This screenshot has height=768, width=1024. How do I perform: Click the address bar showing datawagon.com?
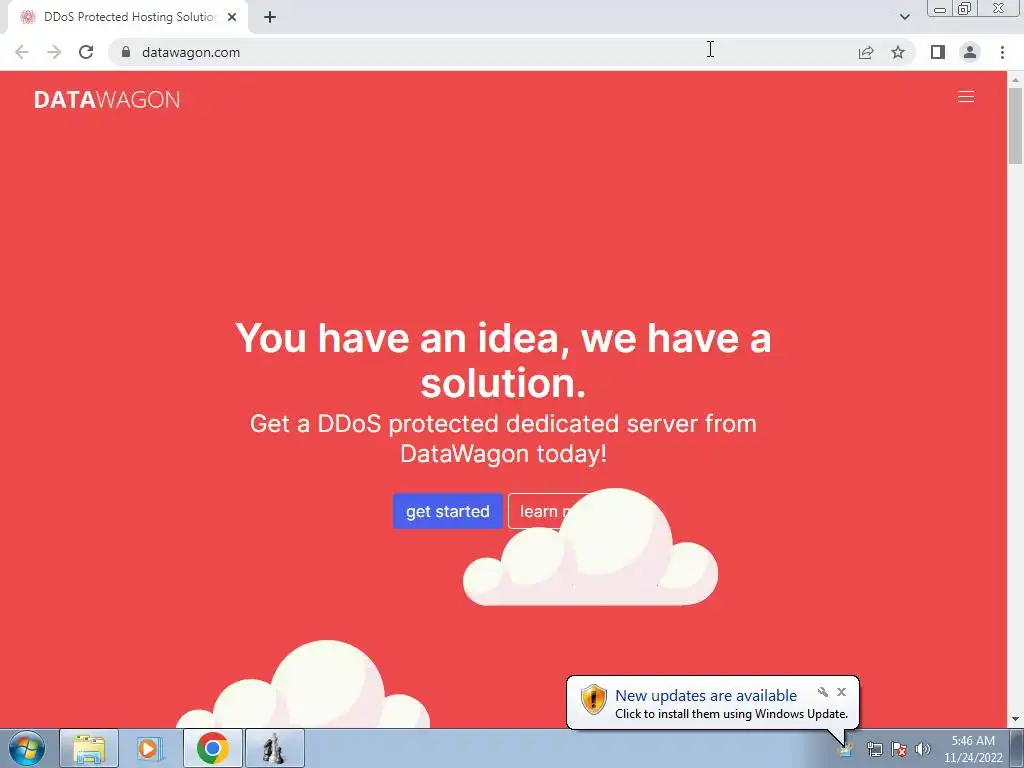click(483, 52)
